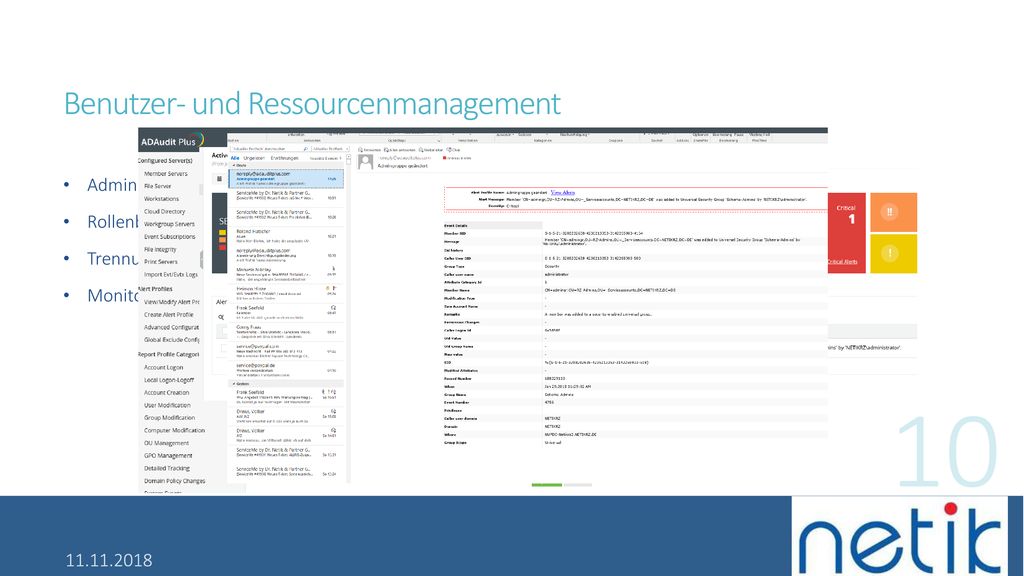Click the search magnifier in the mail search box

click(x=305, y=149)
